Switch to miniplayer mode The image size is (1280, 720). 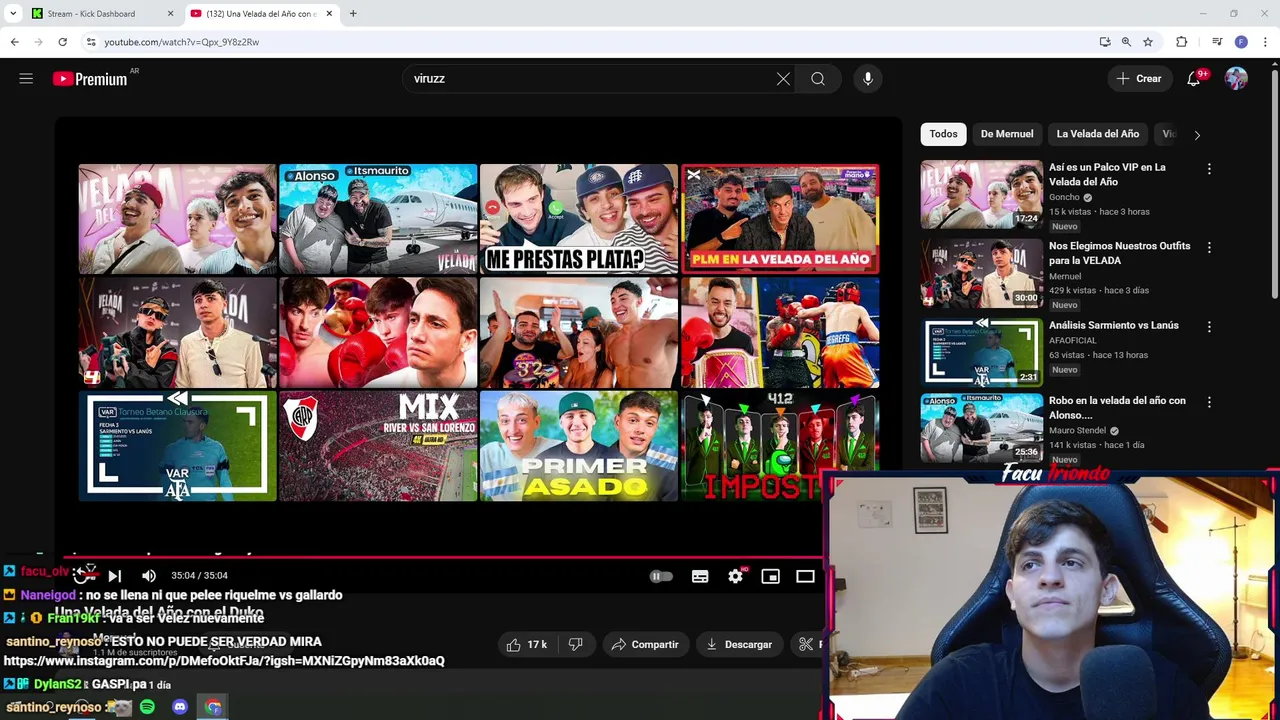tap(770, 576)
